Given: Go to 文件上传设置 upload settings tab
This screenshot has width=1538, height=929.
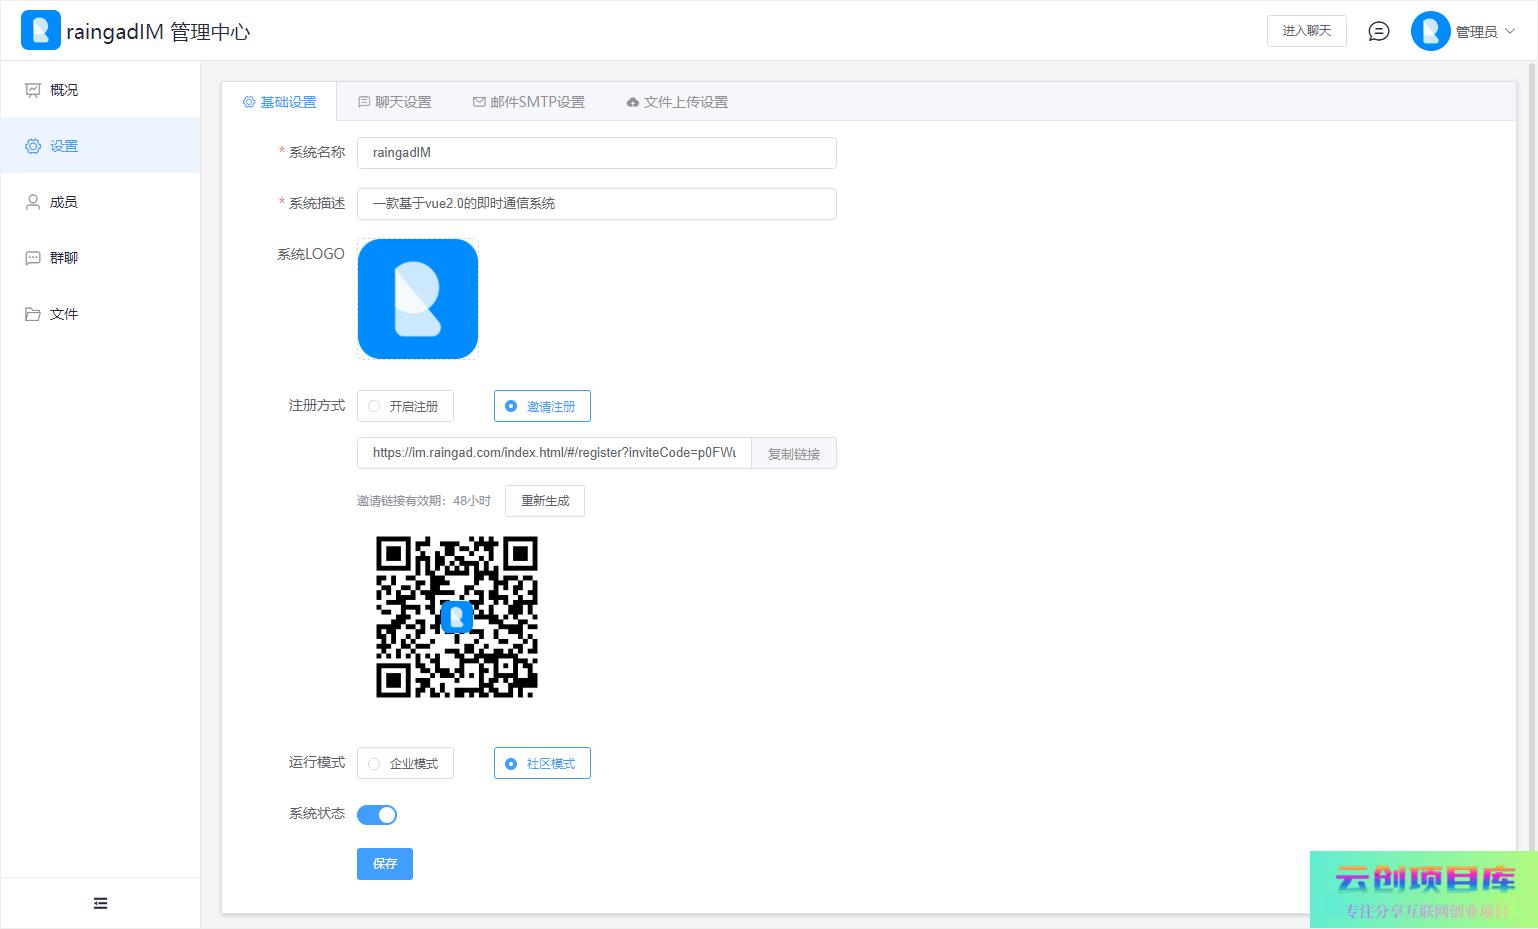Looking at the screenshot, I should click(677, 102).
